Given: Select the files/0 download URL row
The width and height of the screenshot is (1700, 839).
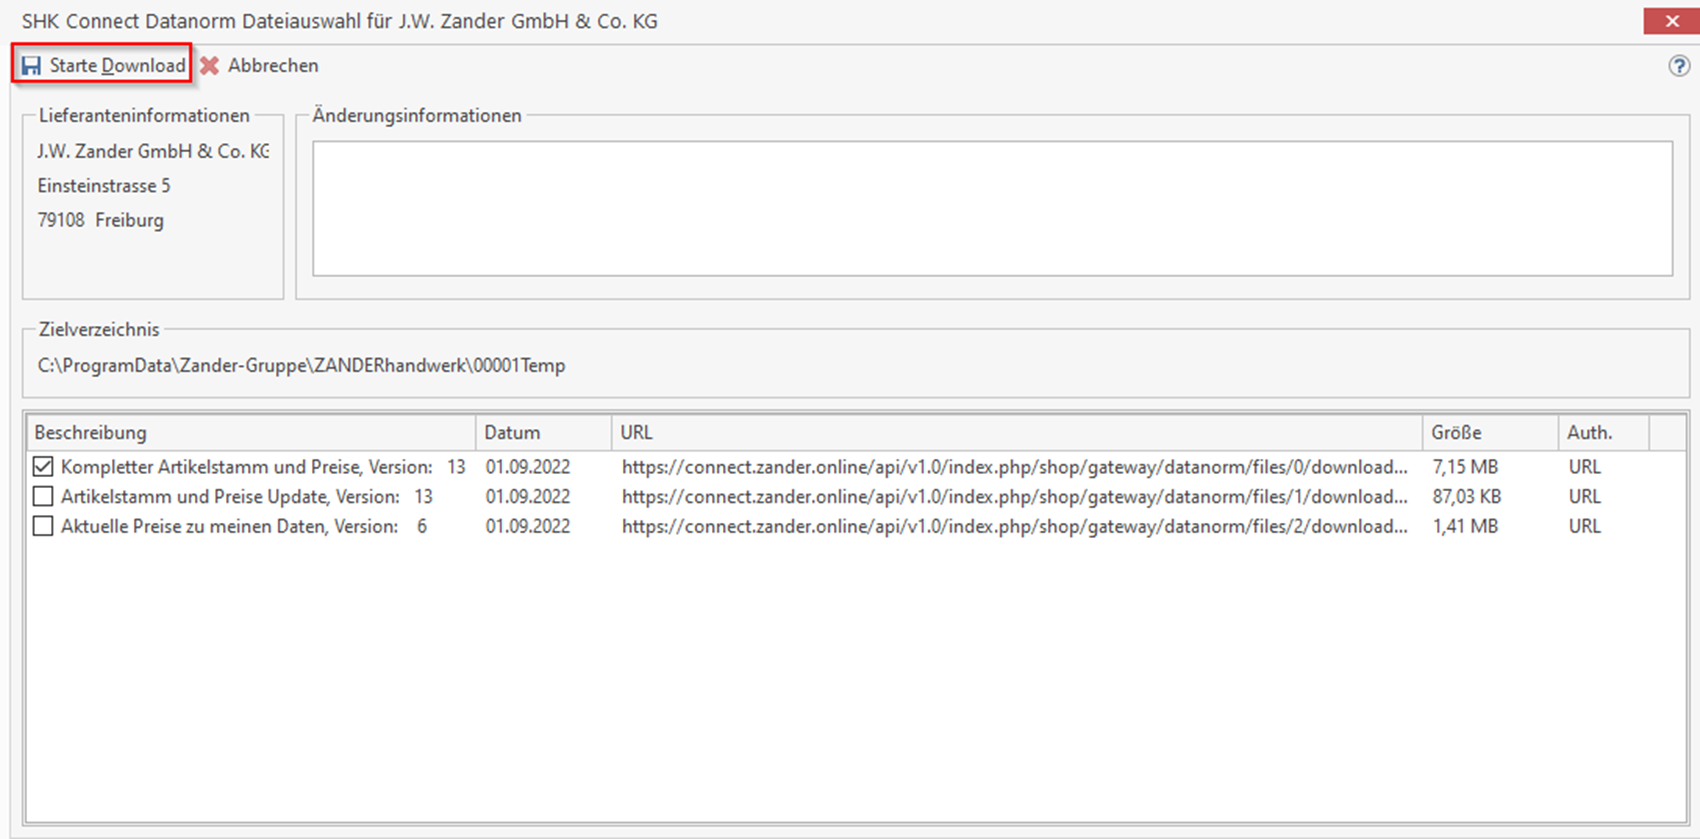Looking at the screenshot, I should click(x=1014, y=467).
